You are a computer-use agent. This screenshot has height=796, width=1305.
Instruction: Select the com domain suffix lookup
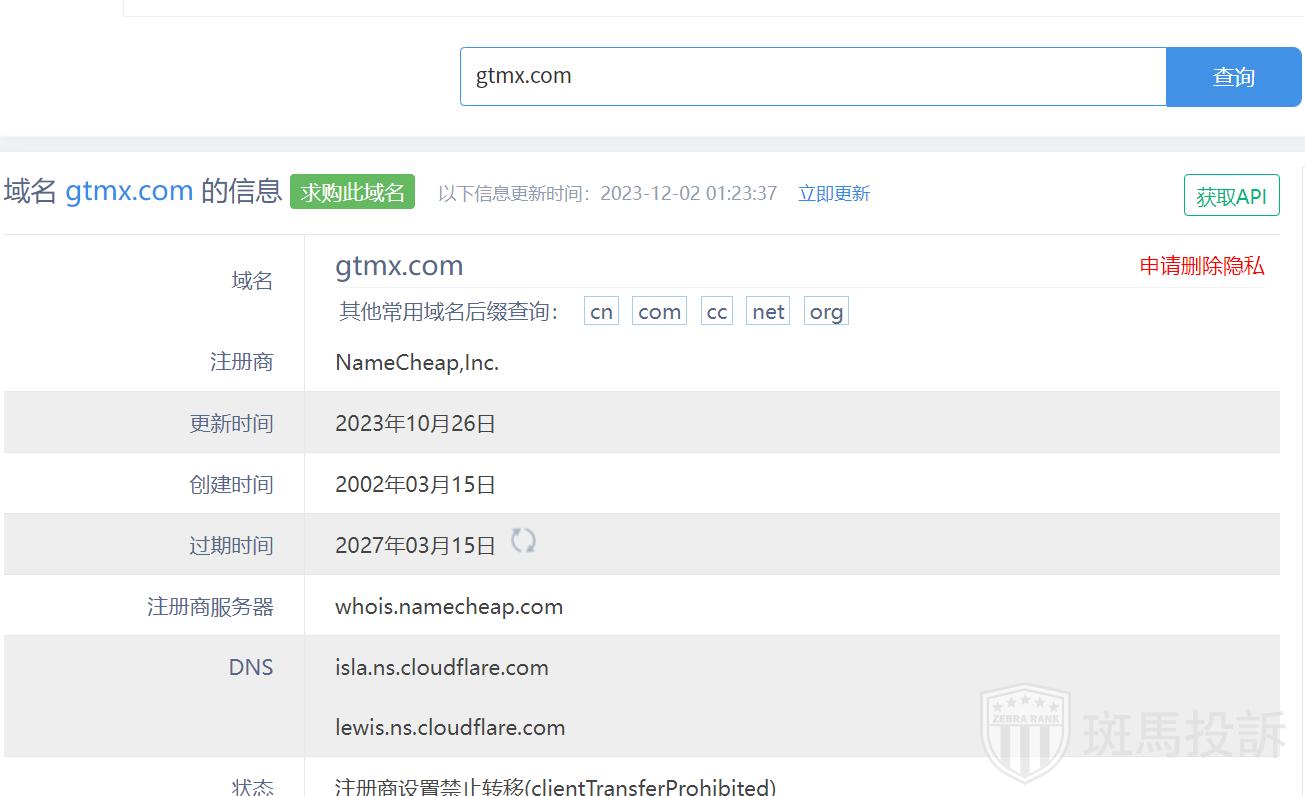[x=659, y=312]
